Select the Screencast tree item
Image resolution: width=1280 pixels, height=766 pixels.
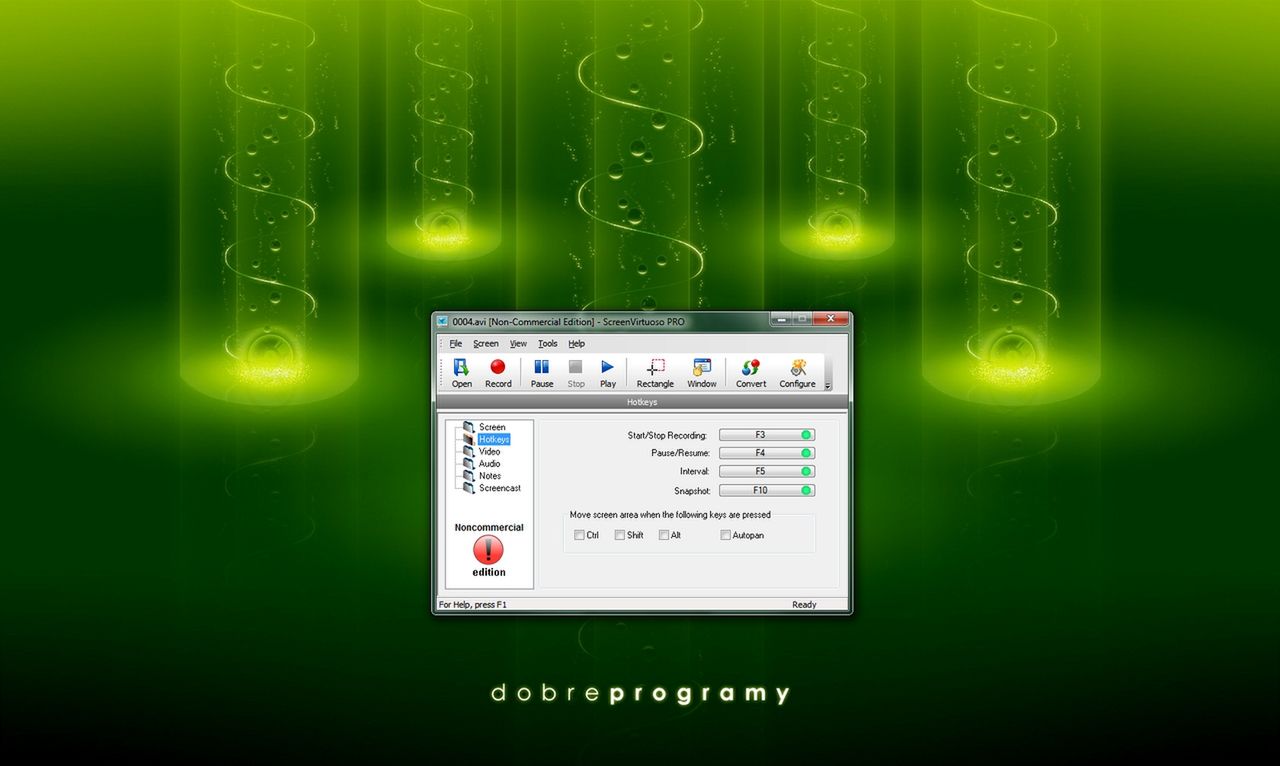pos(500,488)
